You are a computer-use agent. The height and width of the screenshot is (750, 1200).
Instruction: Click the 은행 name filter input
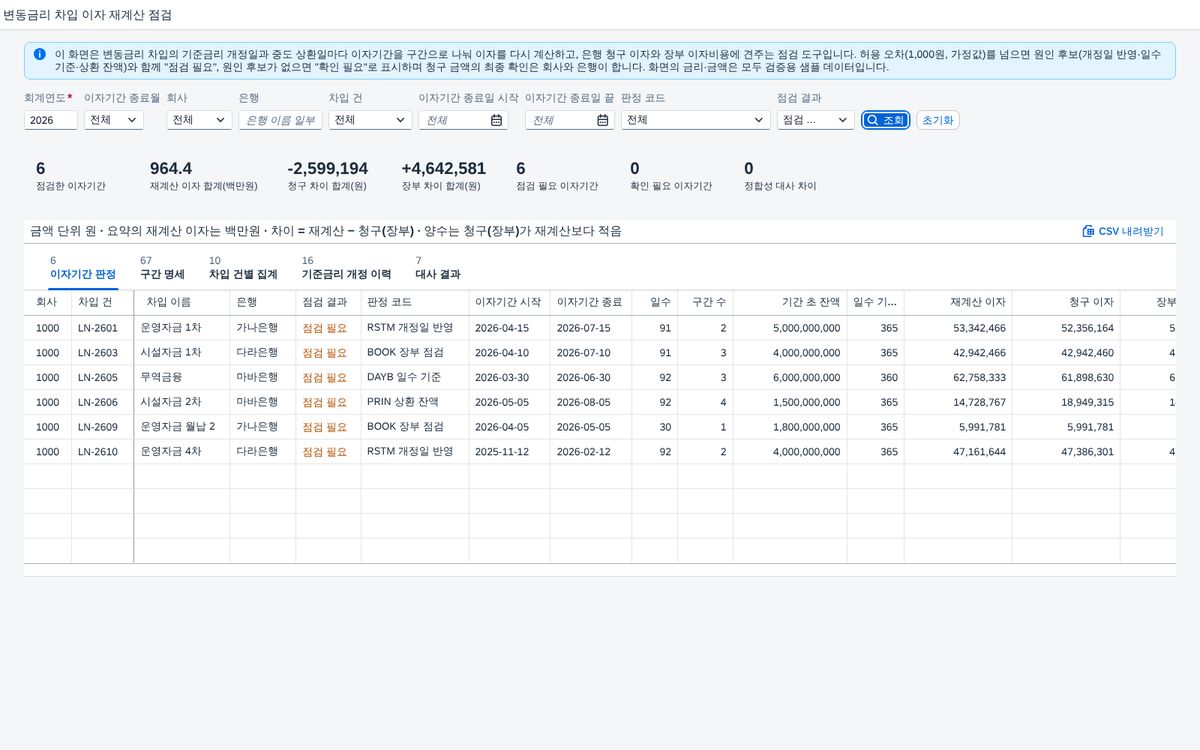tap(281, 120)
